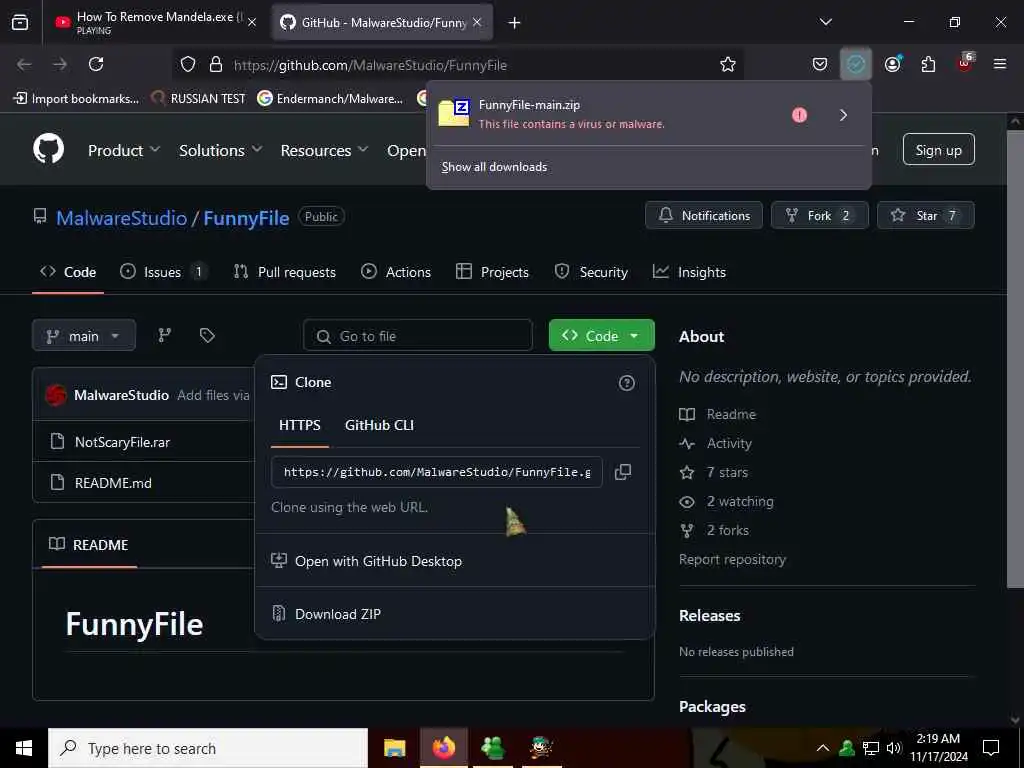Click Download ZIP

(338, 614)
